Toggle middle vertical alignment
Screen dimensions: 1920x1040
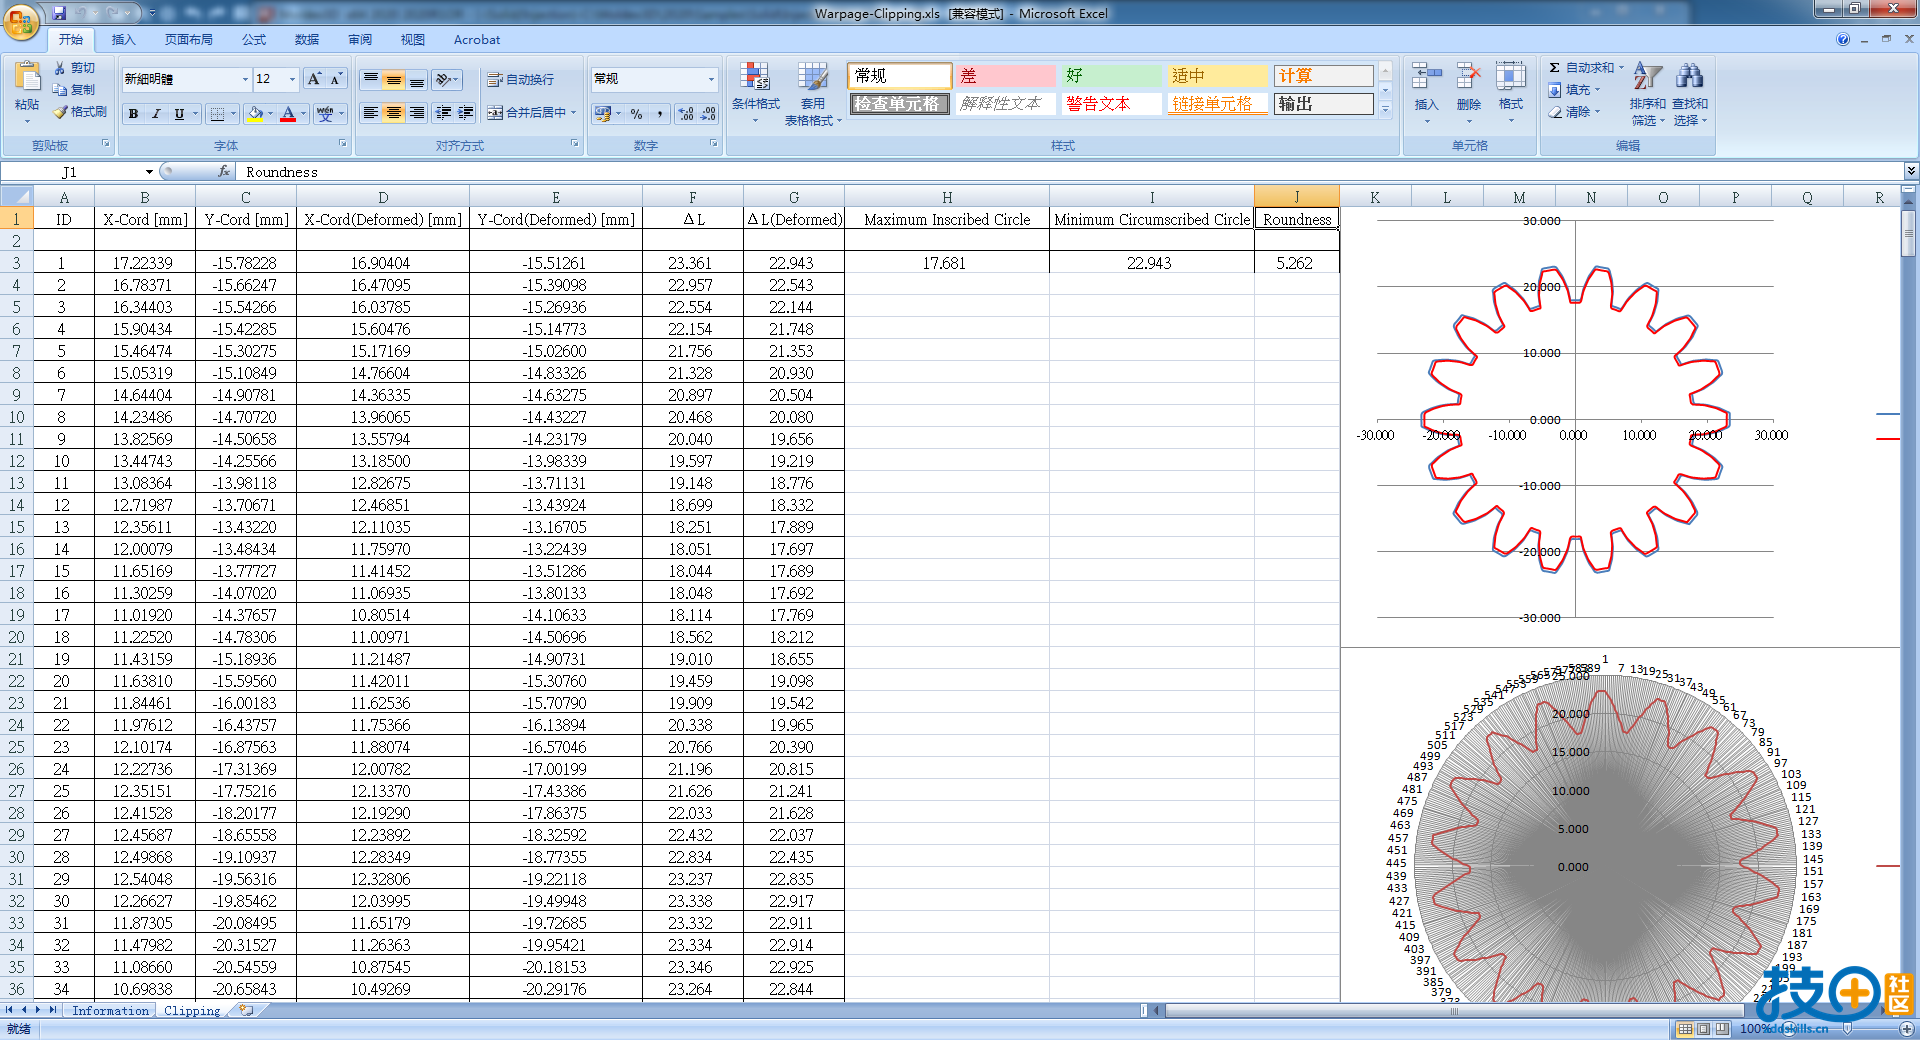394,79
